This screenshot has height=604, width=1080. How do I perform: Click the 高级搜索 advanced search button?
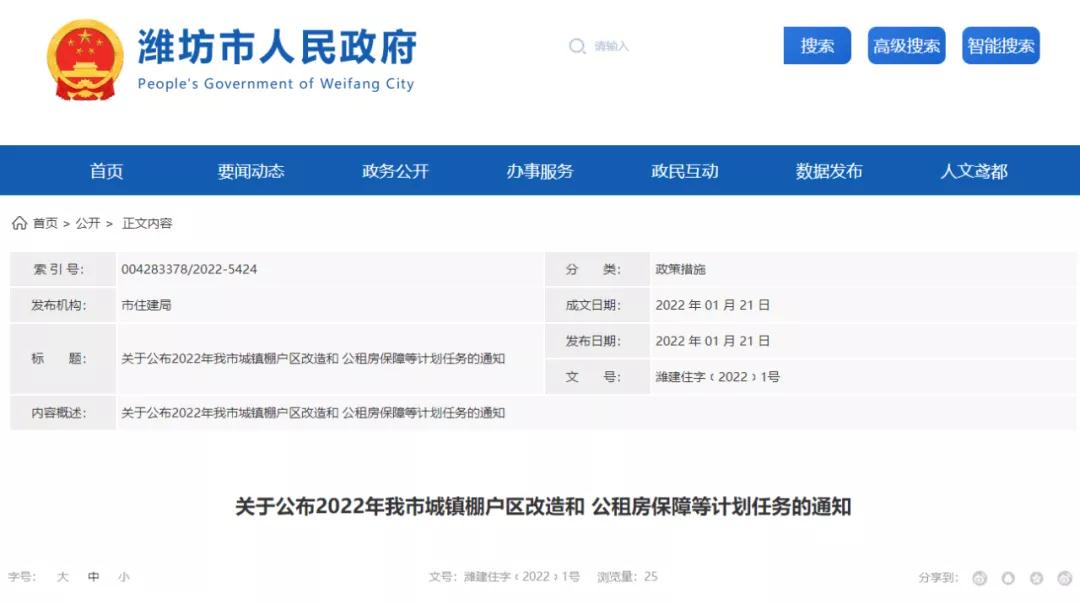point(905,46)
